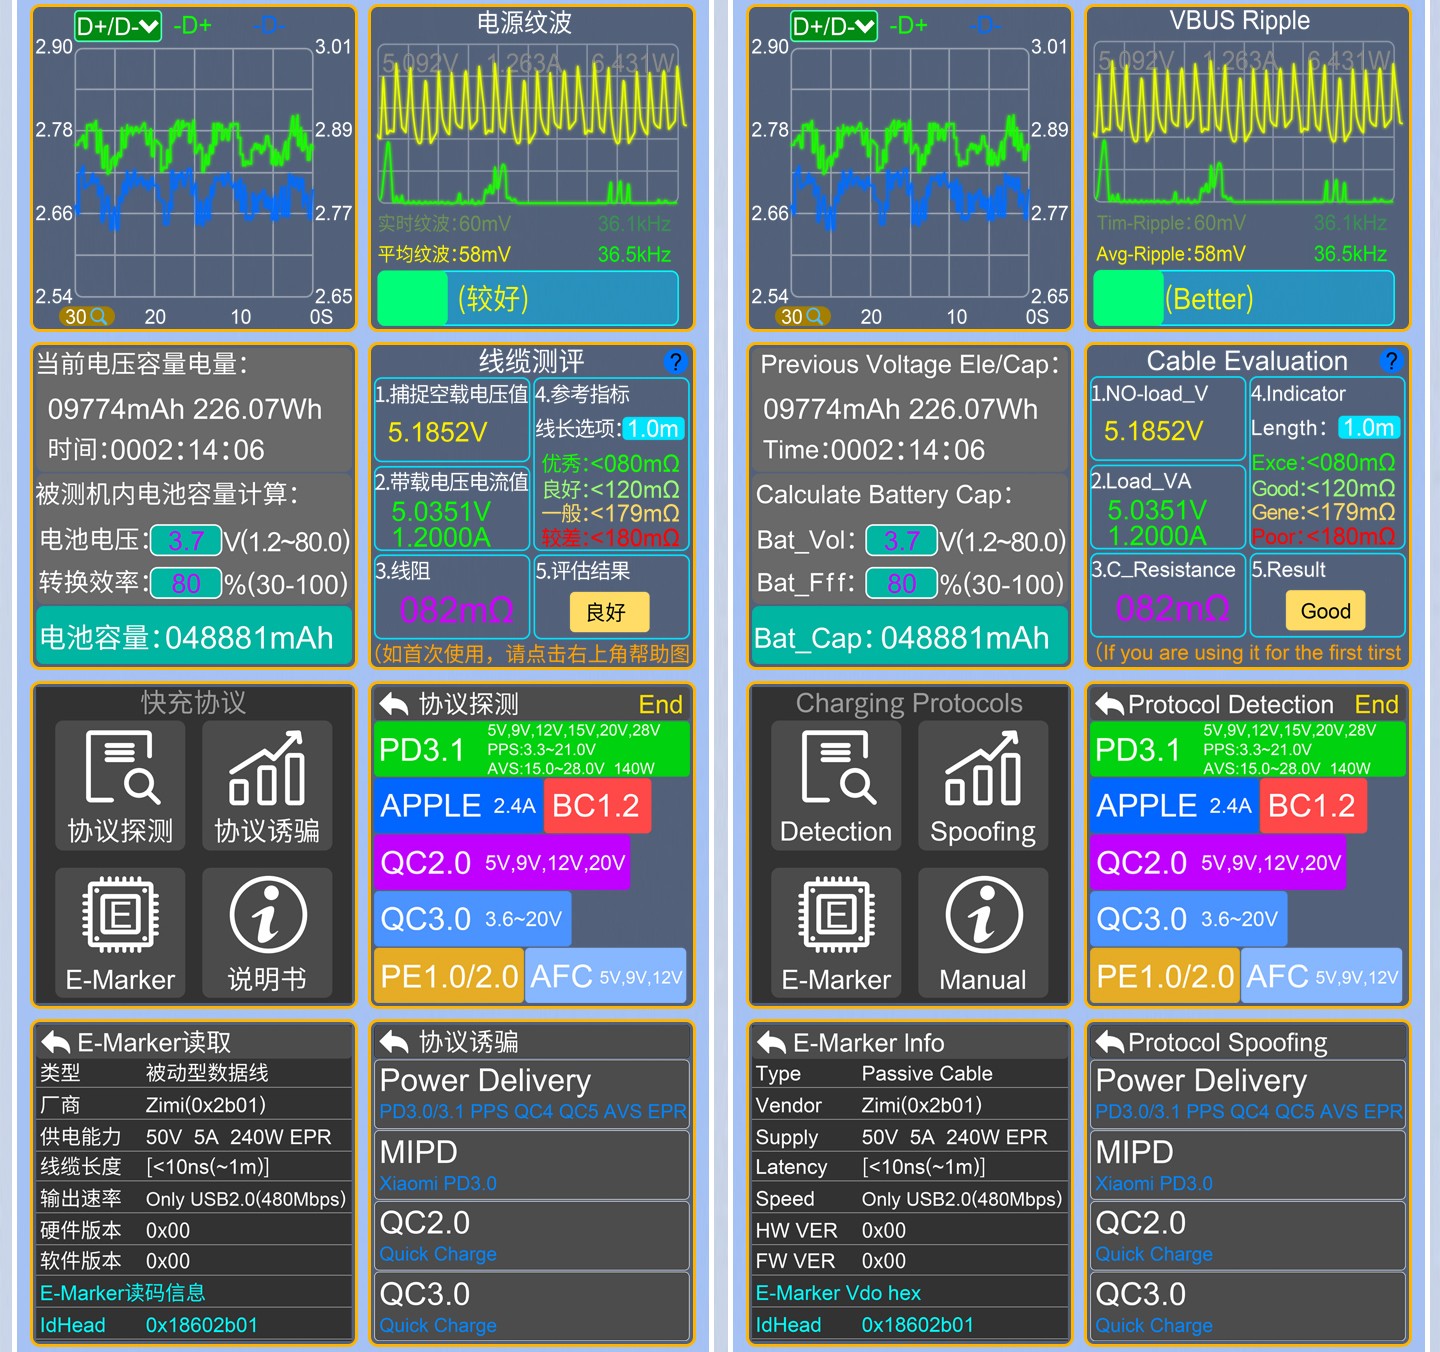The image size is (1440, 1352).
Task: Open the Detection icon in Charging Protocols
Action: coord(836,786)
